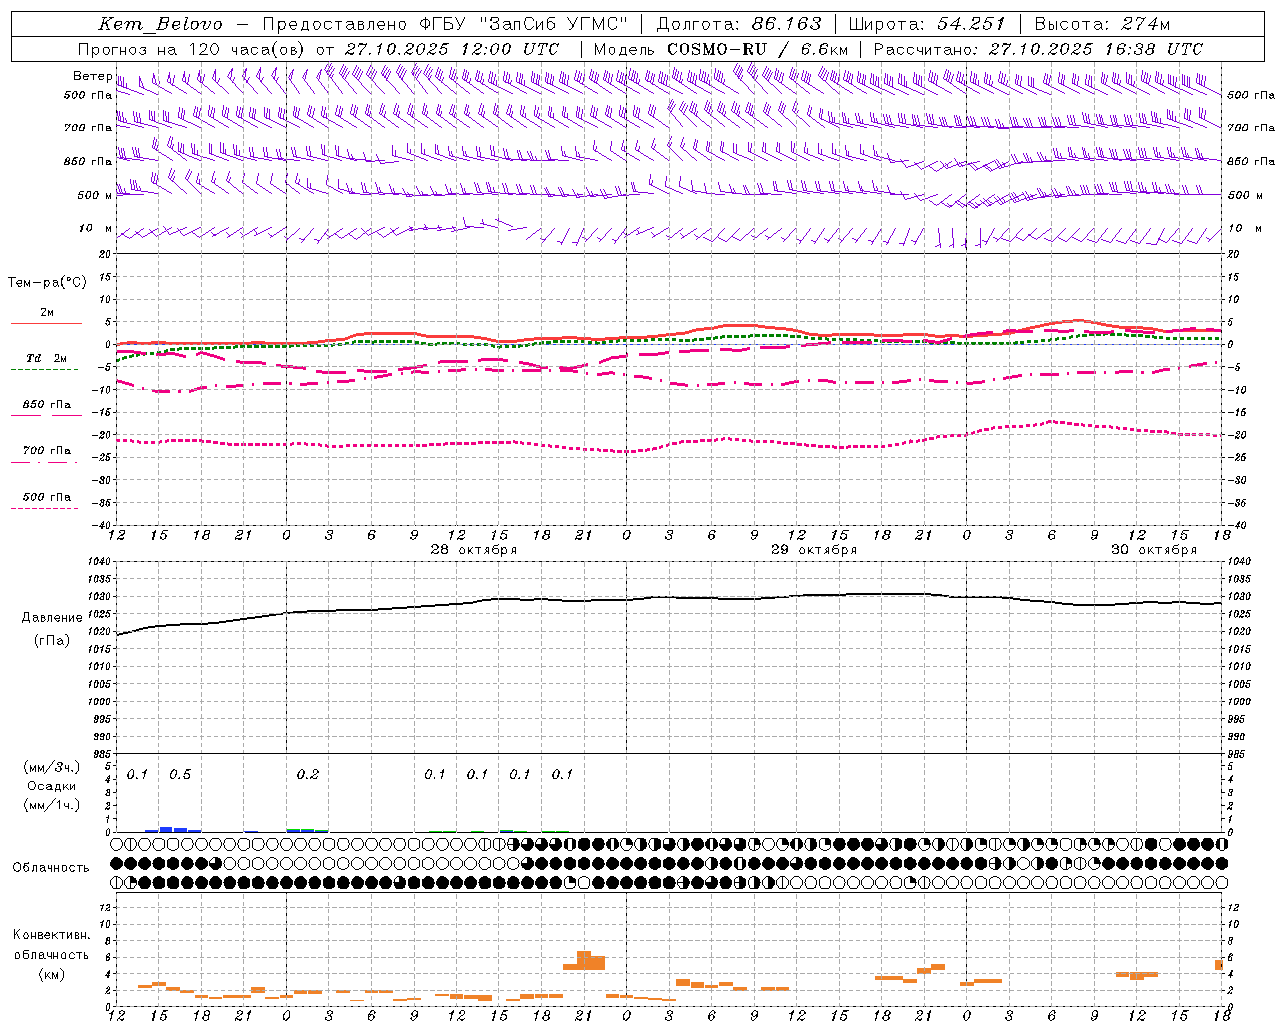Click the 'Долгота: 86.163' header field

click(x=739, y=24)
